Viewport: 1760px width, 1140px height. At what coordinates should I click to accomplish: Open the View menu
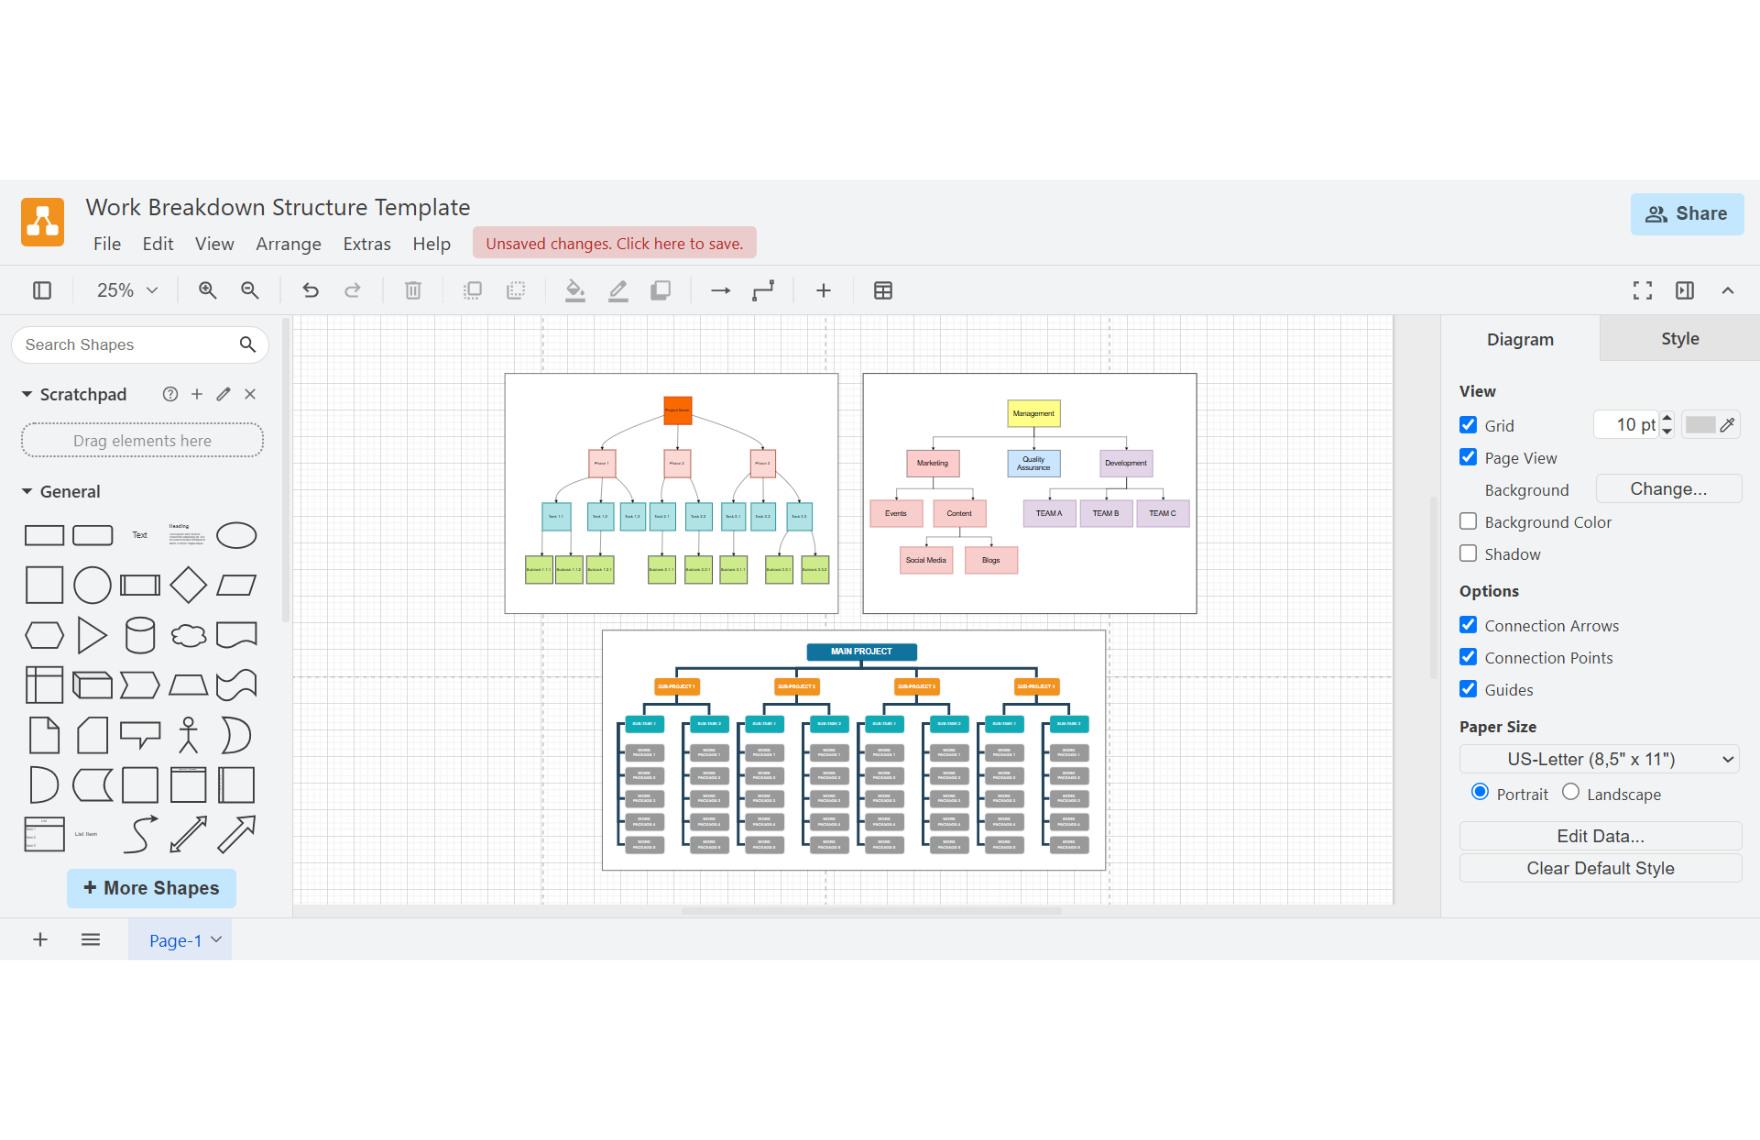[214, 244]
